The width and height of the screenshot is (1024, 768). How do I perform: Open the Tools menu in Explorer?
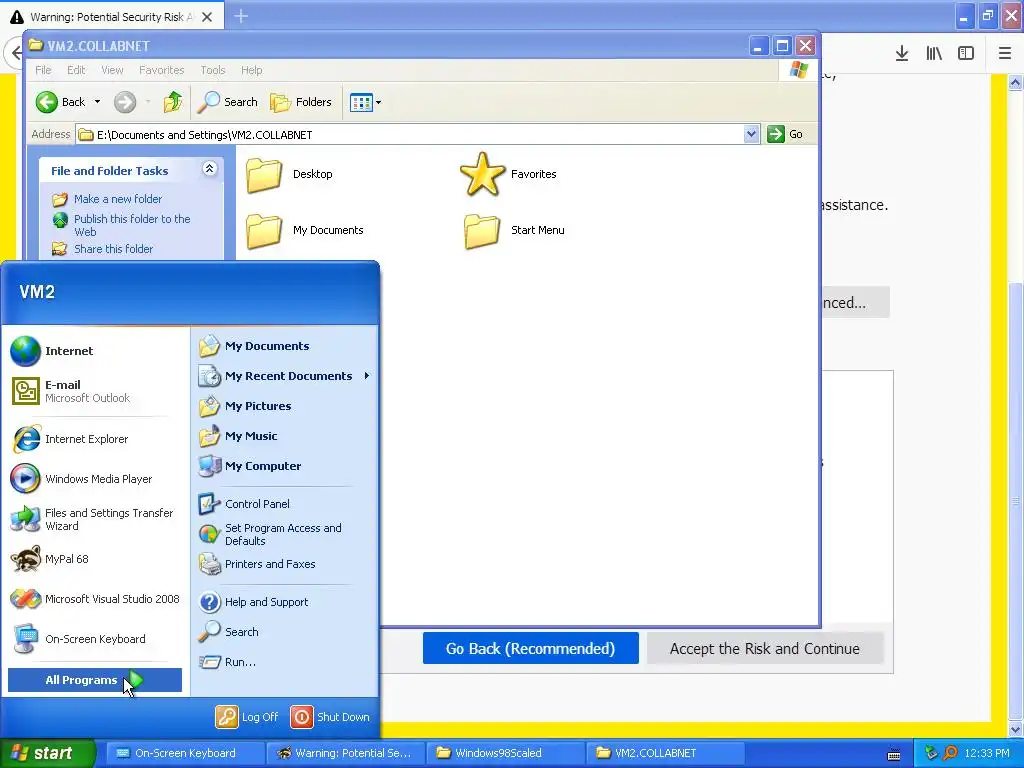pos(212,70)
